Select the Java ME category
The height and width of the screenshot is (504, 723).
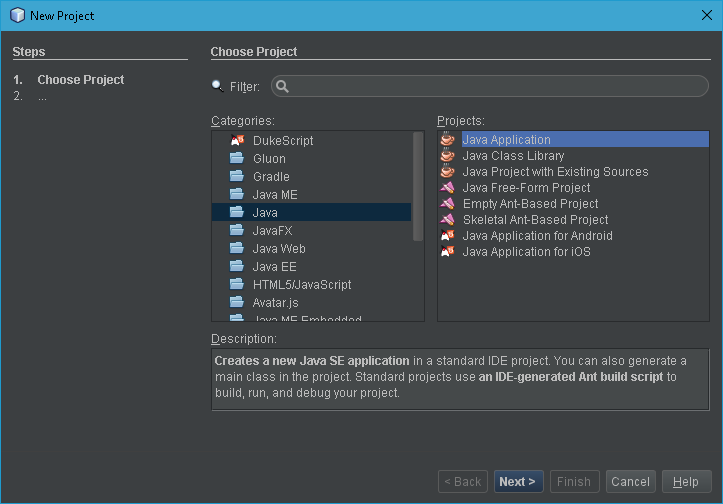pyautogui.click(x=275, y=195)
